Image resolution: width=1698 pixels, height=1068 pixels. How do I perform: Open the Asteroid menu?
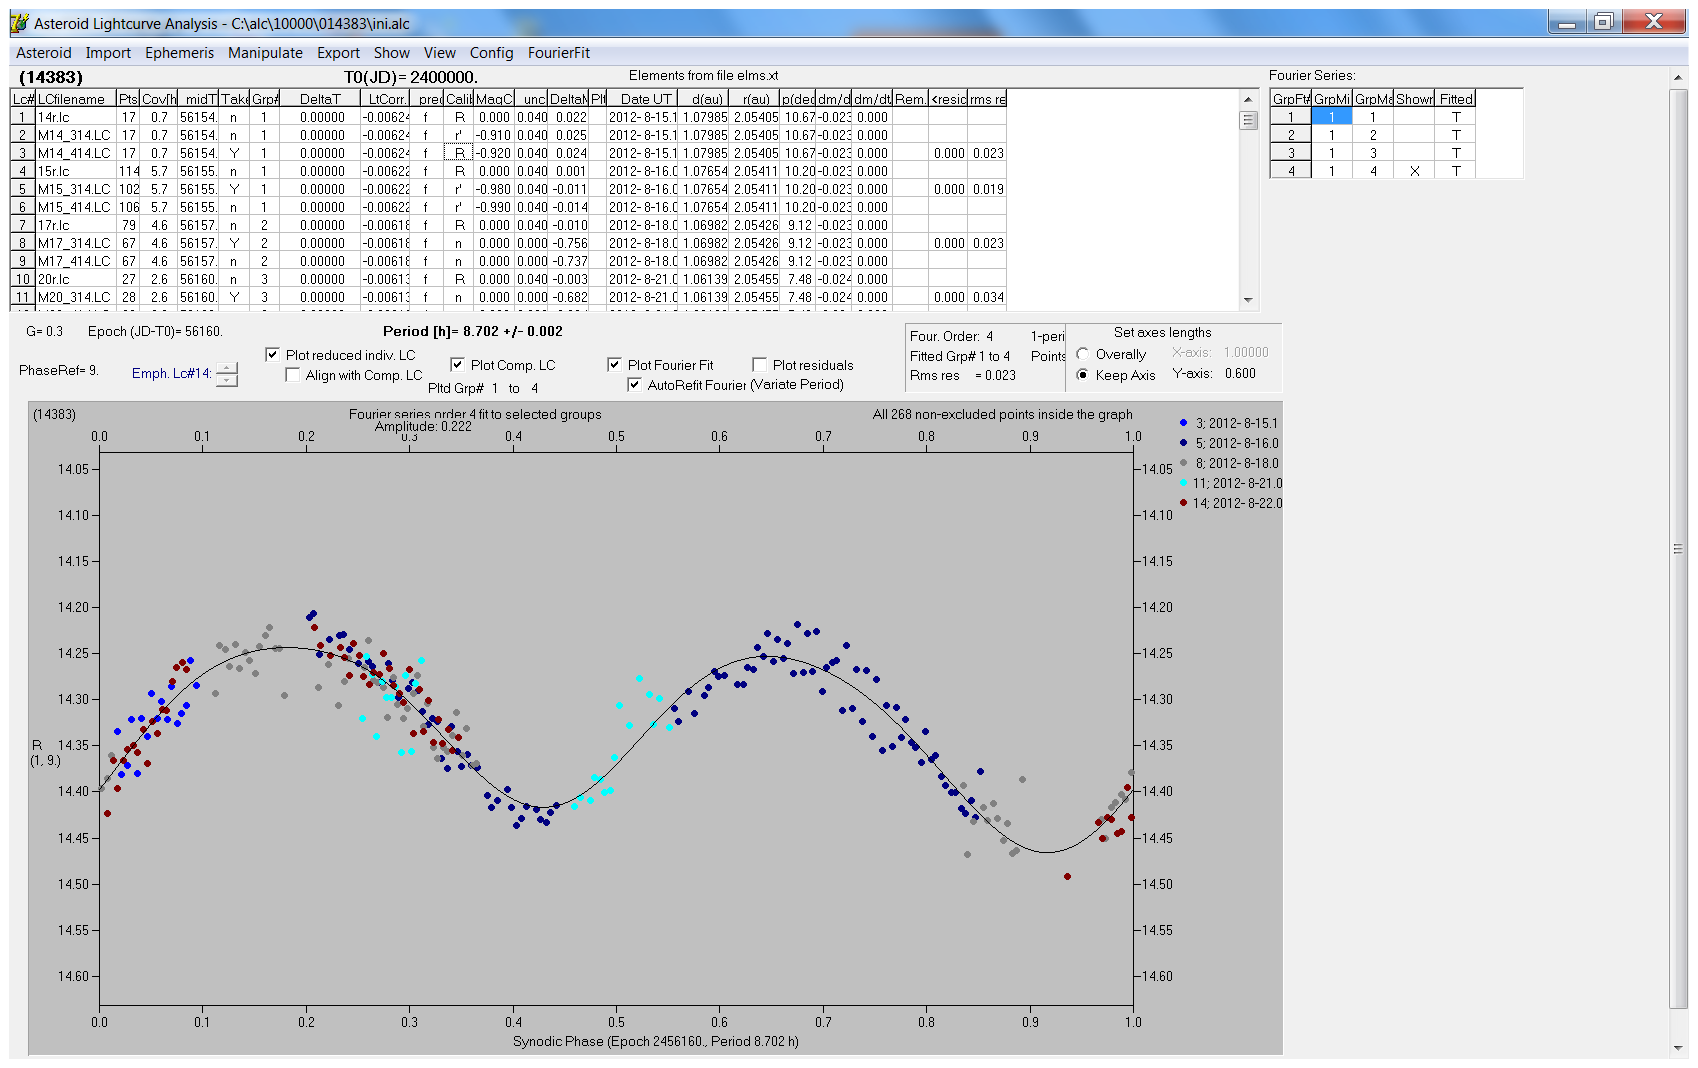pos(44,53)
